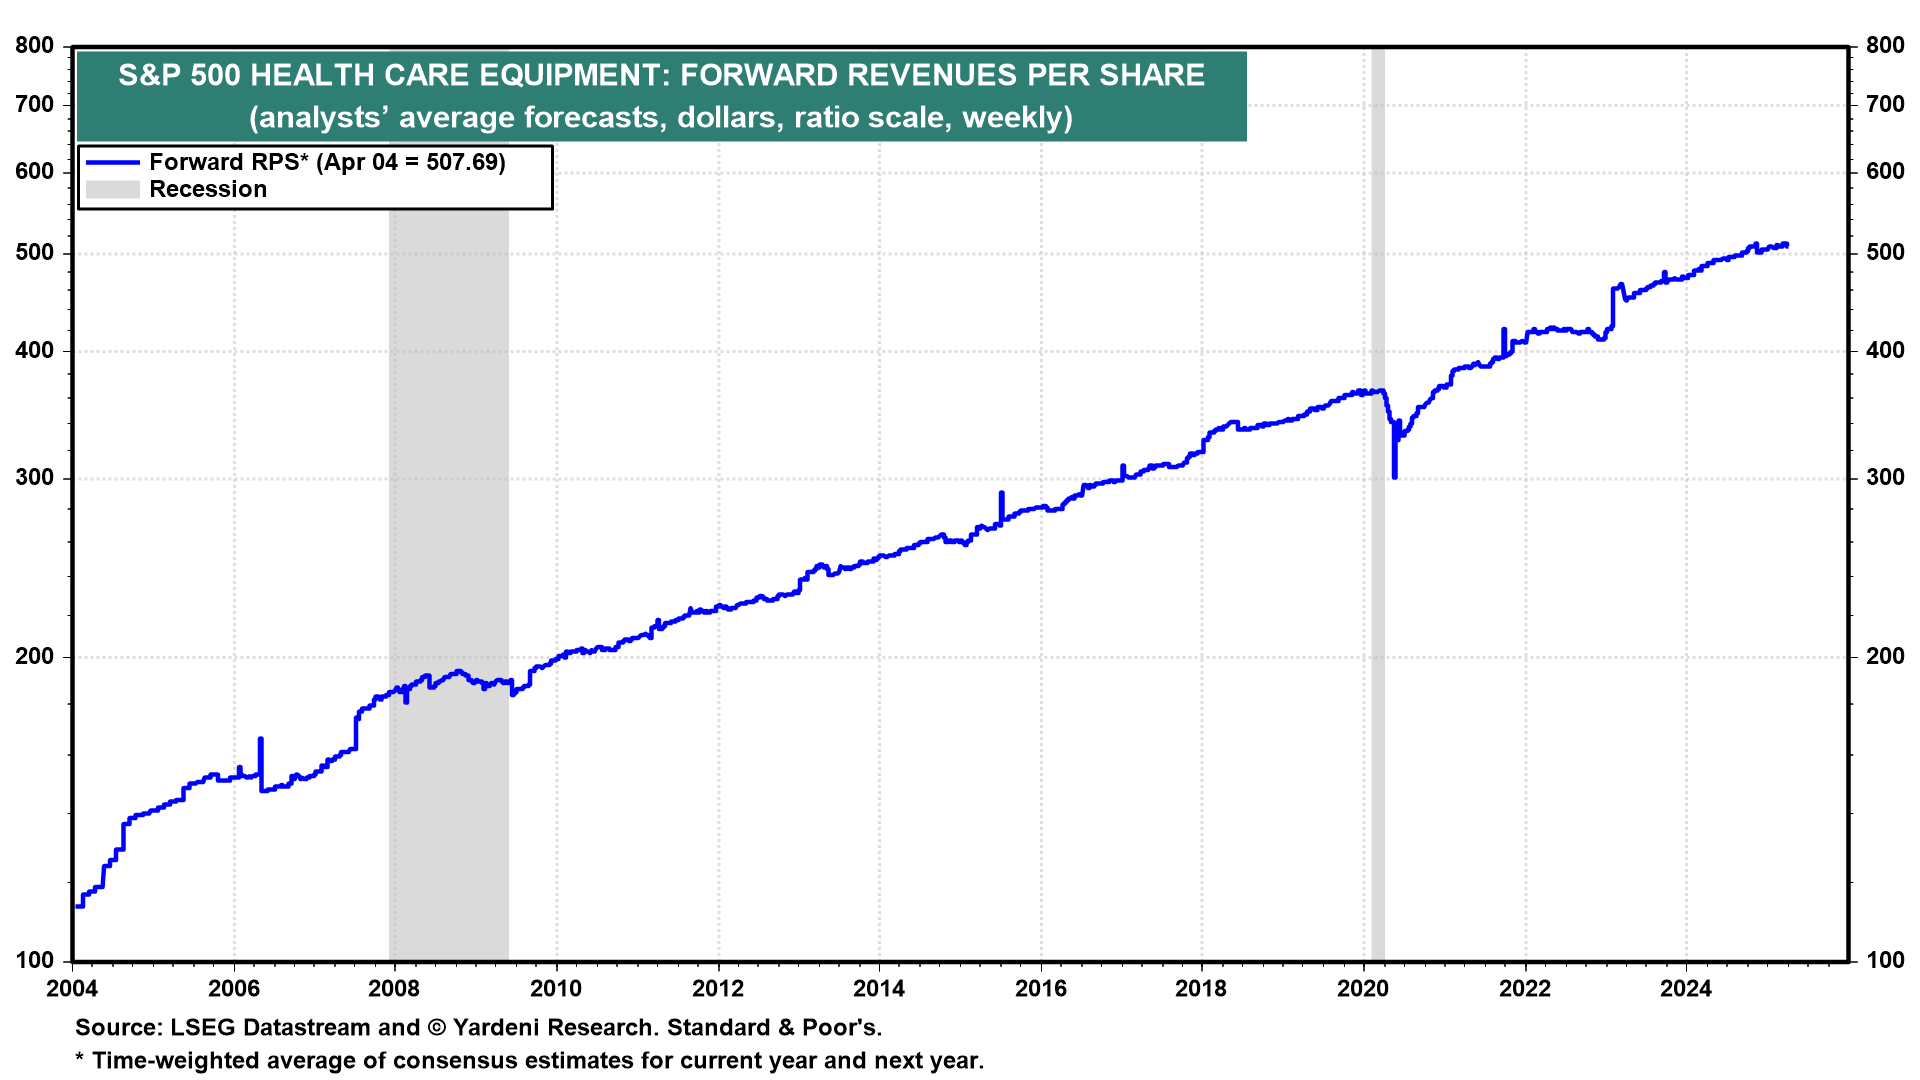Click the blue Forward RPS legend line
This screenshot has height=1080, width=1920.
(x=112, y=162)
